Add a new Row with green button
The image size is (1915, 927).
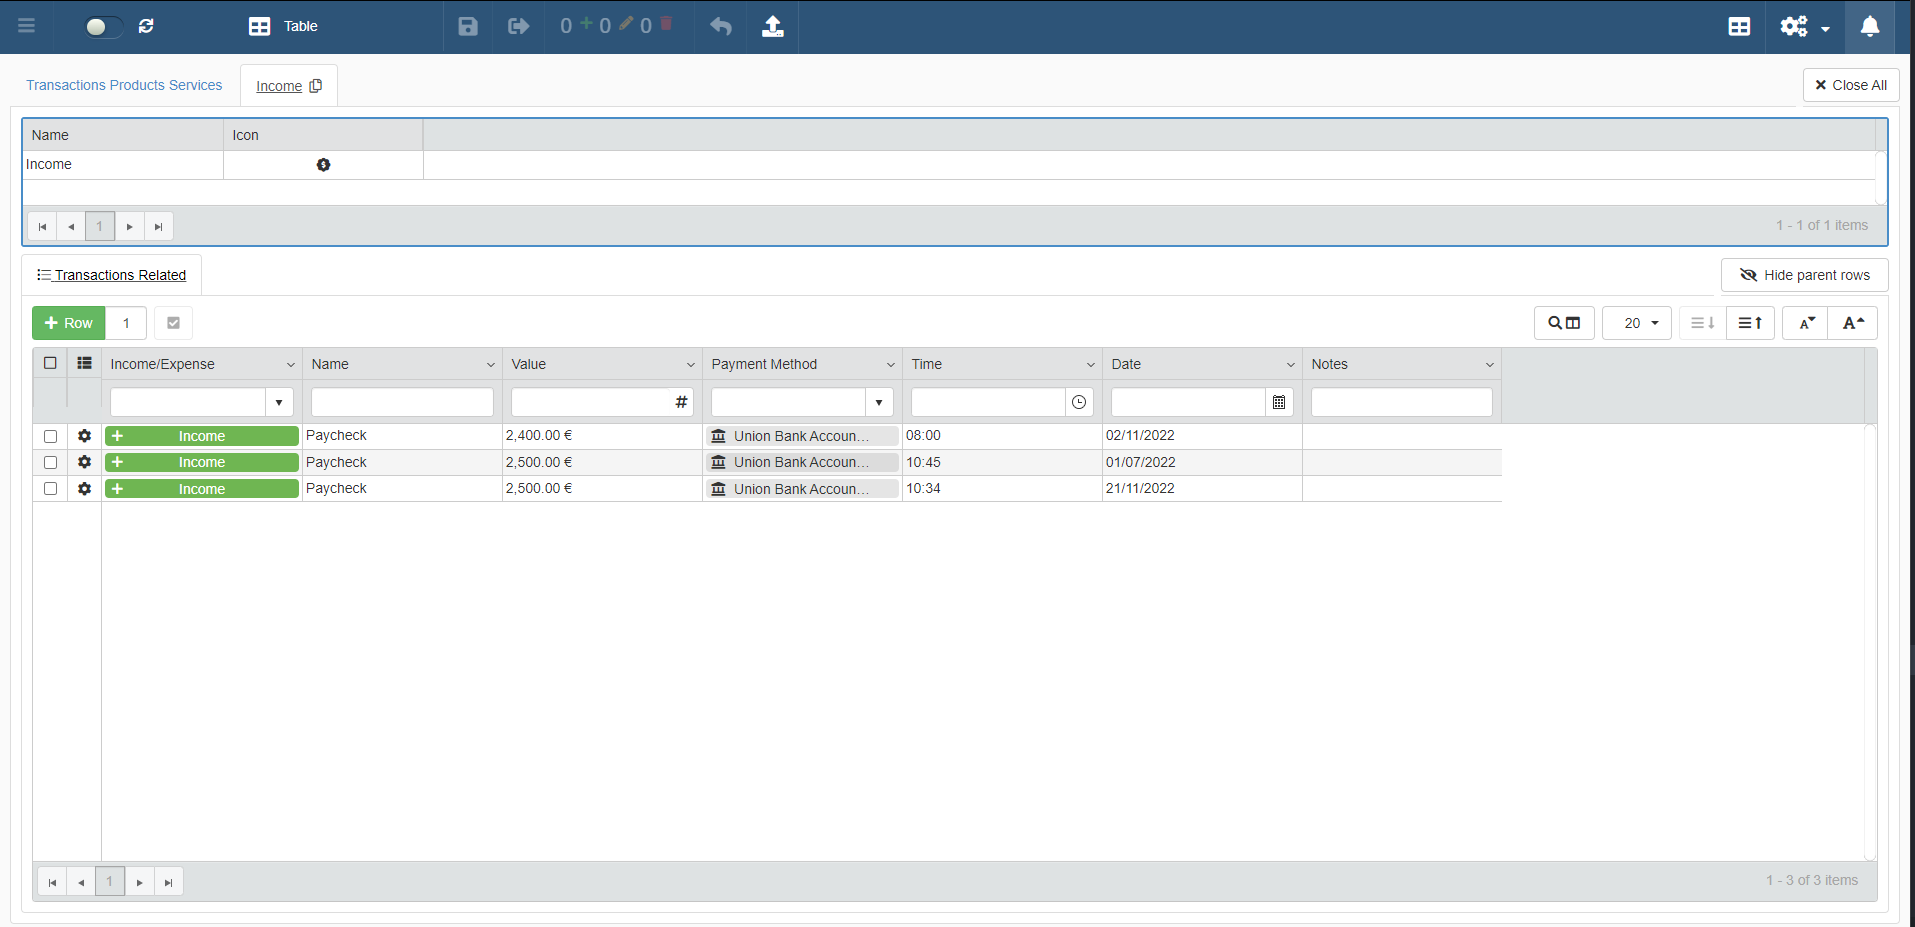(69, 323)
